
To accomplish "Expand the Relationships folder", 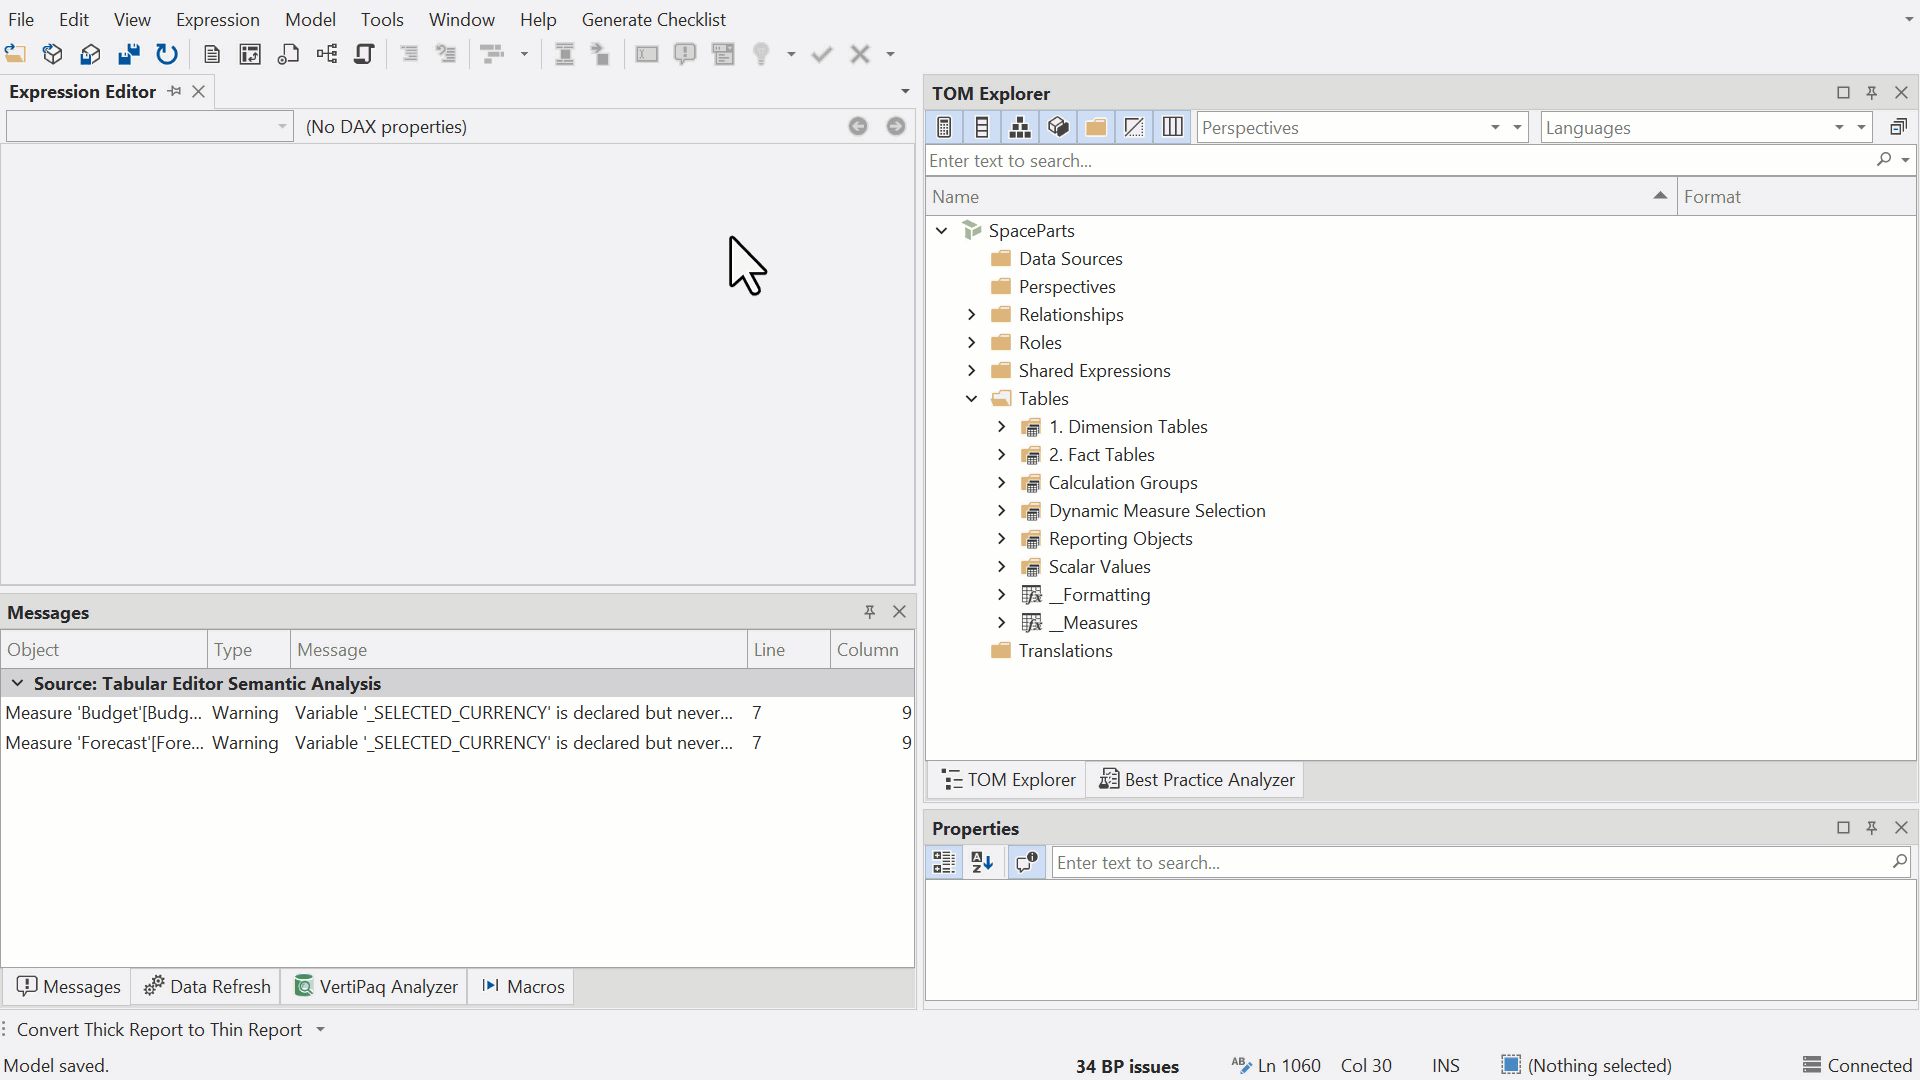I will pos(971,314).
